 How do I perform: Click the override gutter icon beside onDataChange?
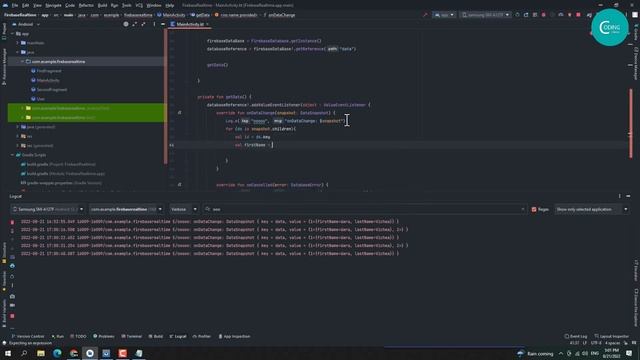pos(180,113)
